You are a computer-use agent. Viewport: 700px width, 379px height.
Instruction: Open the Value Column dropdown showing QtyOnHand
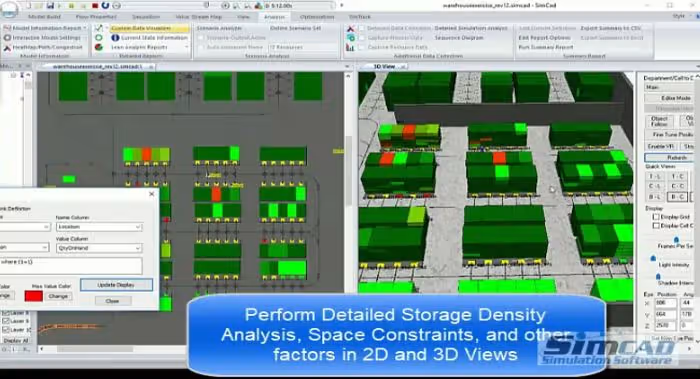(x=99, y=248)
